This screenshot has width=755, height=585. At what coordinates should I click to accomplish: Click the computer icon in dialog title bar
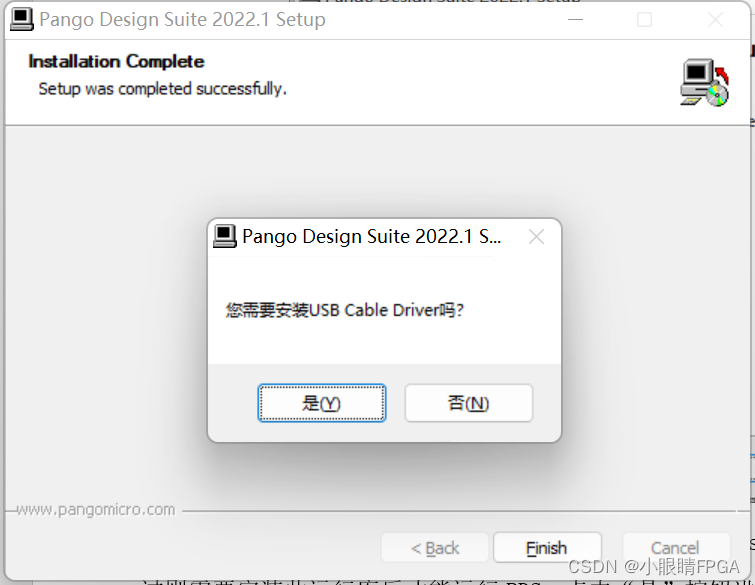tap(224, 236)
